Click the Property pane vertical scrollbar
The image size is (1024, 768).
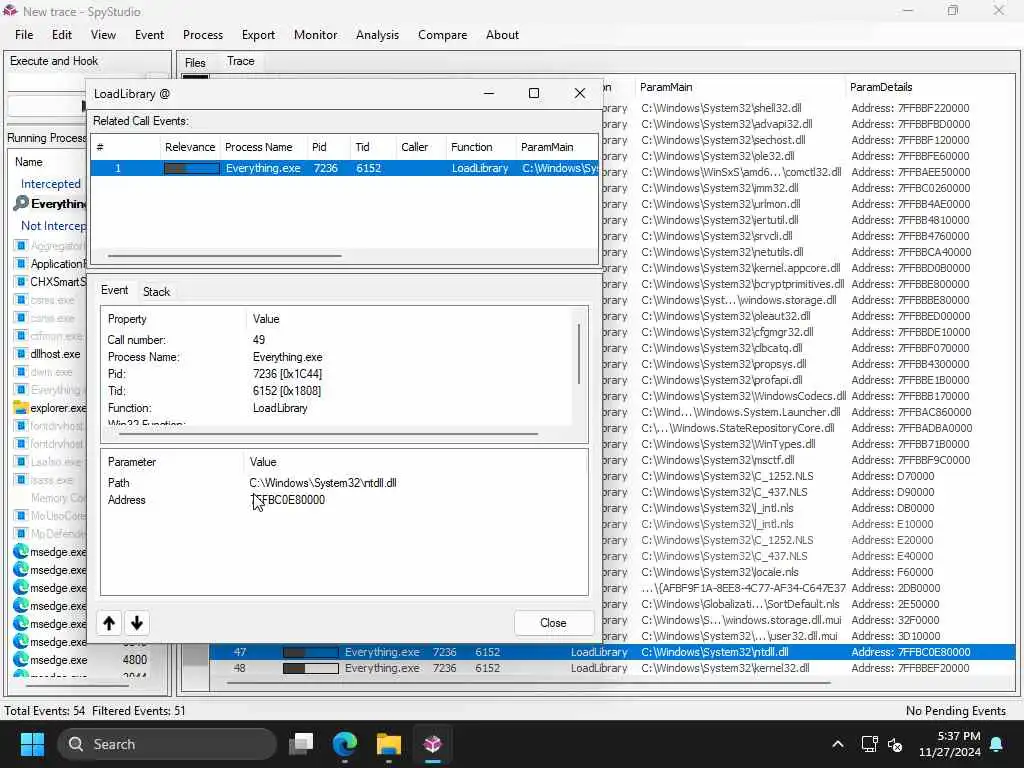point(579,354)
